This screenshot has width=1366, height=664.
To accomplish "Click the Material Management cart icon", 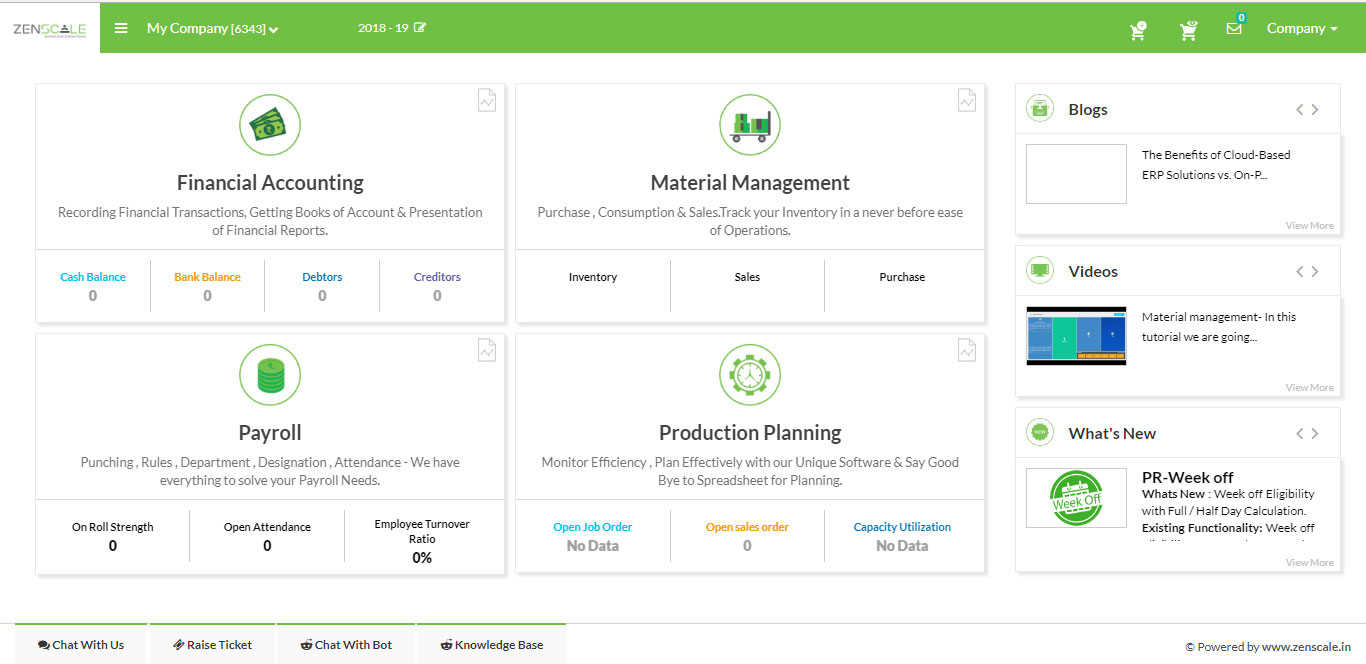I will [x=750, y=125].
